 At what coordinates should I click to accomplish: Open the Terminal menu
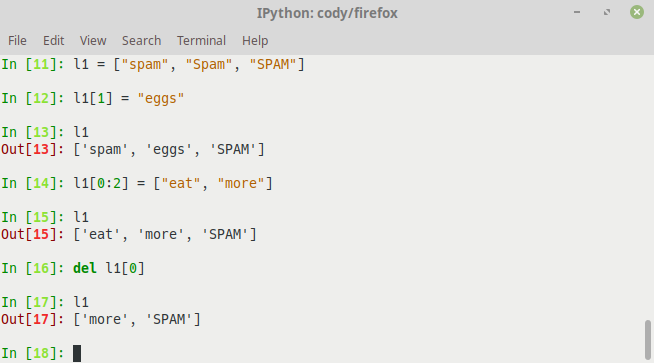click(201, 40)
